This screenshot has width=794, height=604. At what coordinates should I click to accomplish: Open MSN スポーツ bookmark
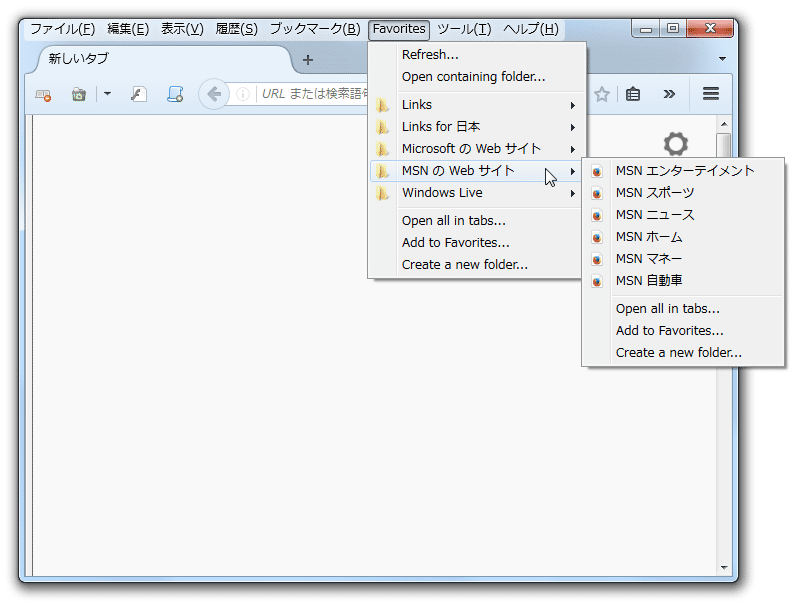tap(683, 193)
